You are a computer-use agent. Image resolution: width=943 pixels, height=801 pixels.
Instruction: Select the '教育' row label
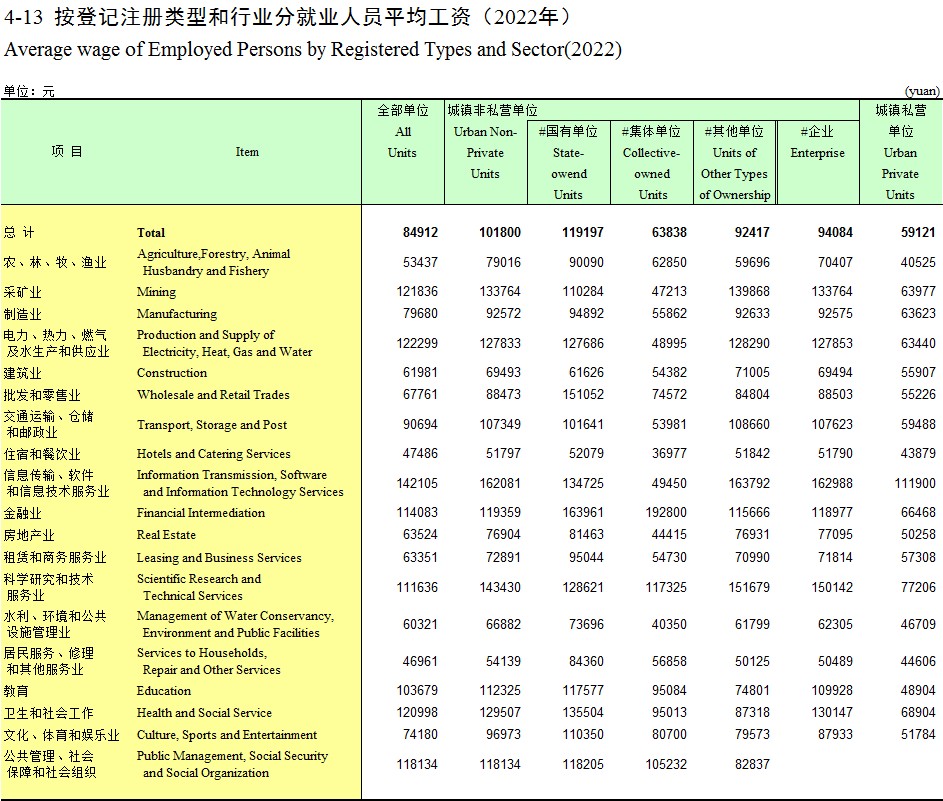(16, 691)
